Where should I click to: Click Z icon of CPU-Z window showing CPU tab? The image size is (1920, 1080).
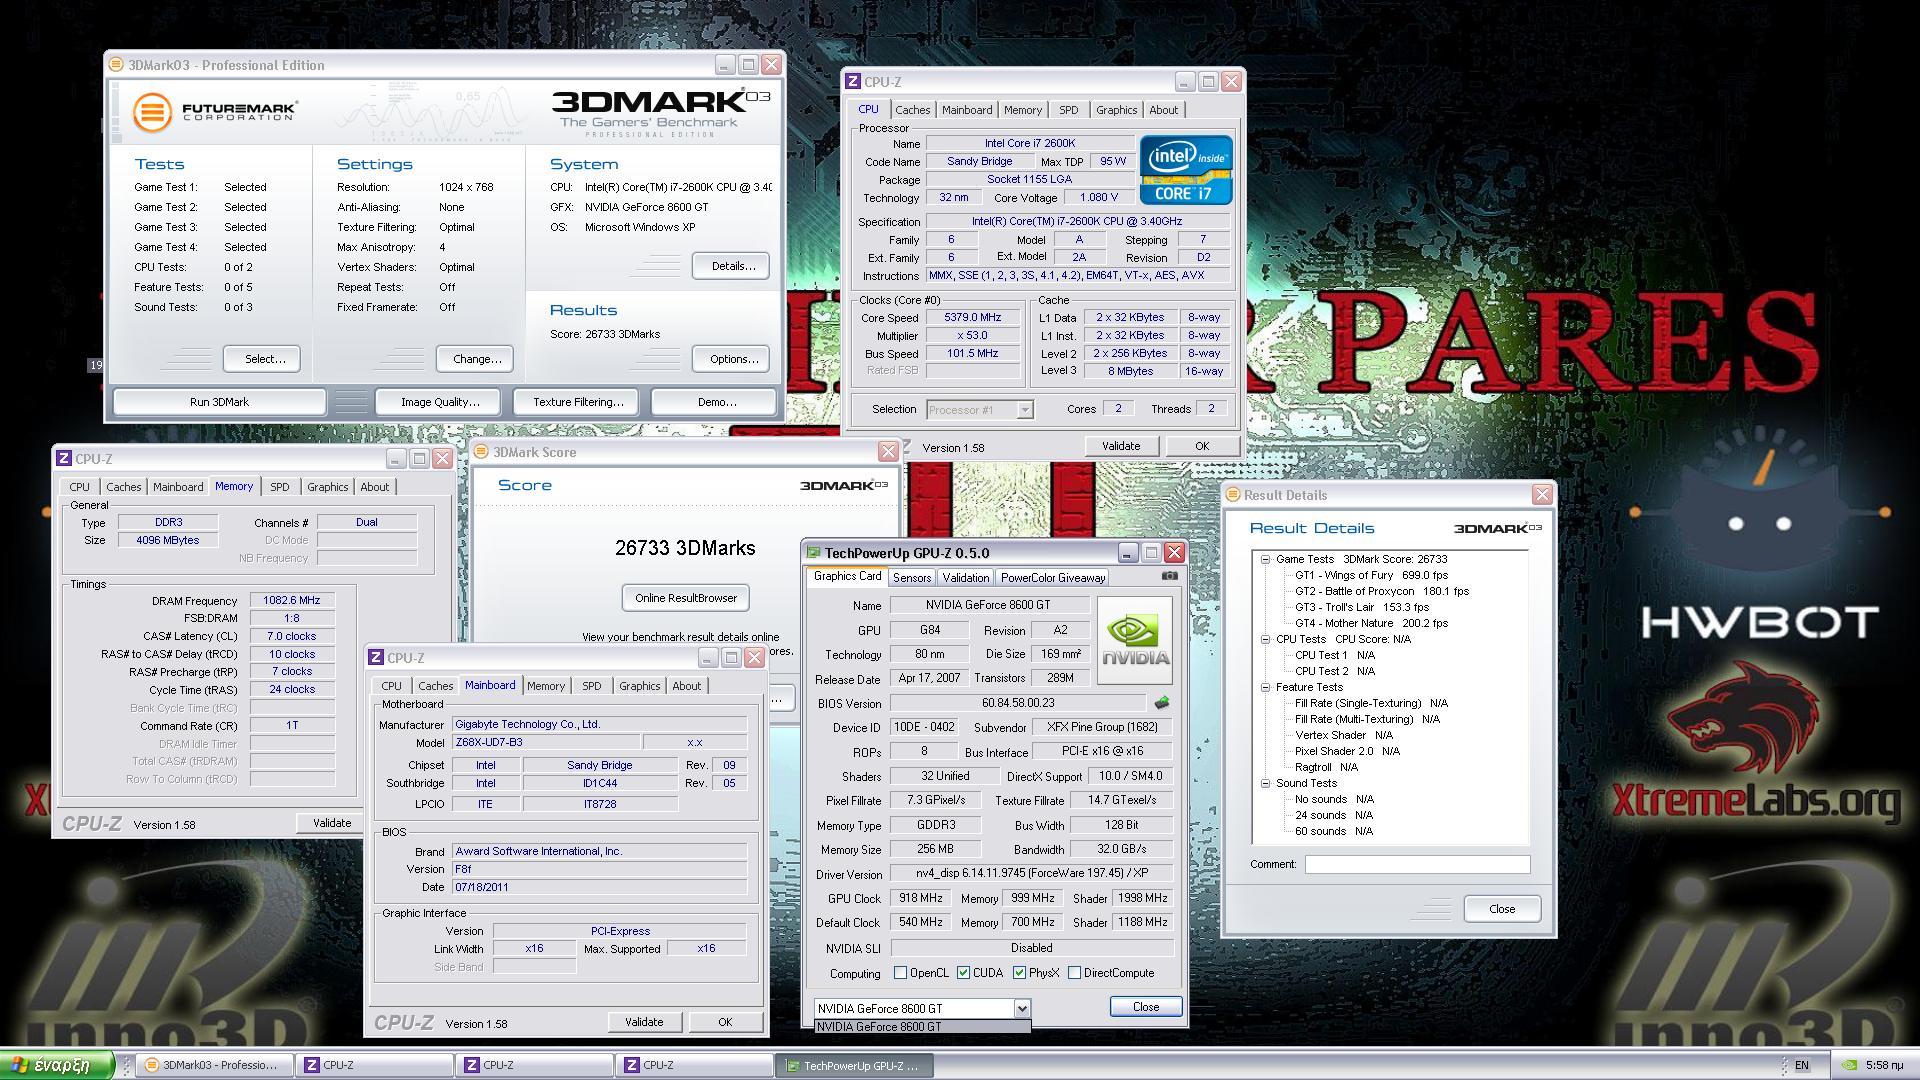pyautogui.click(x=853, y=82)
